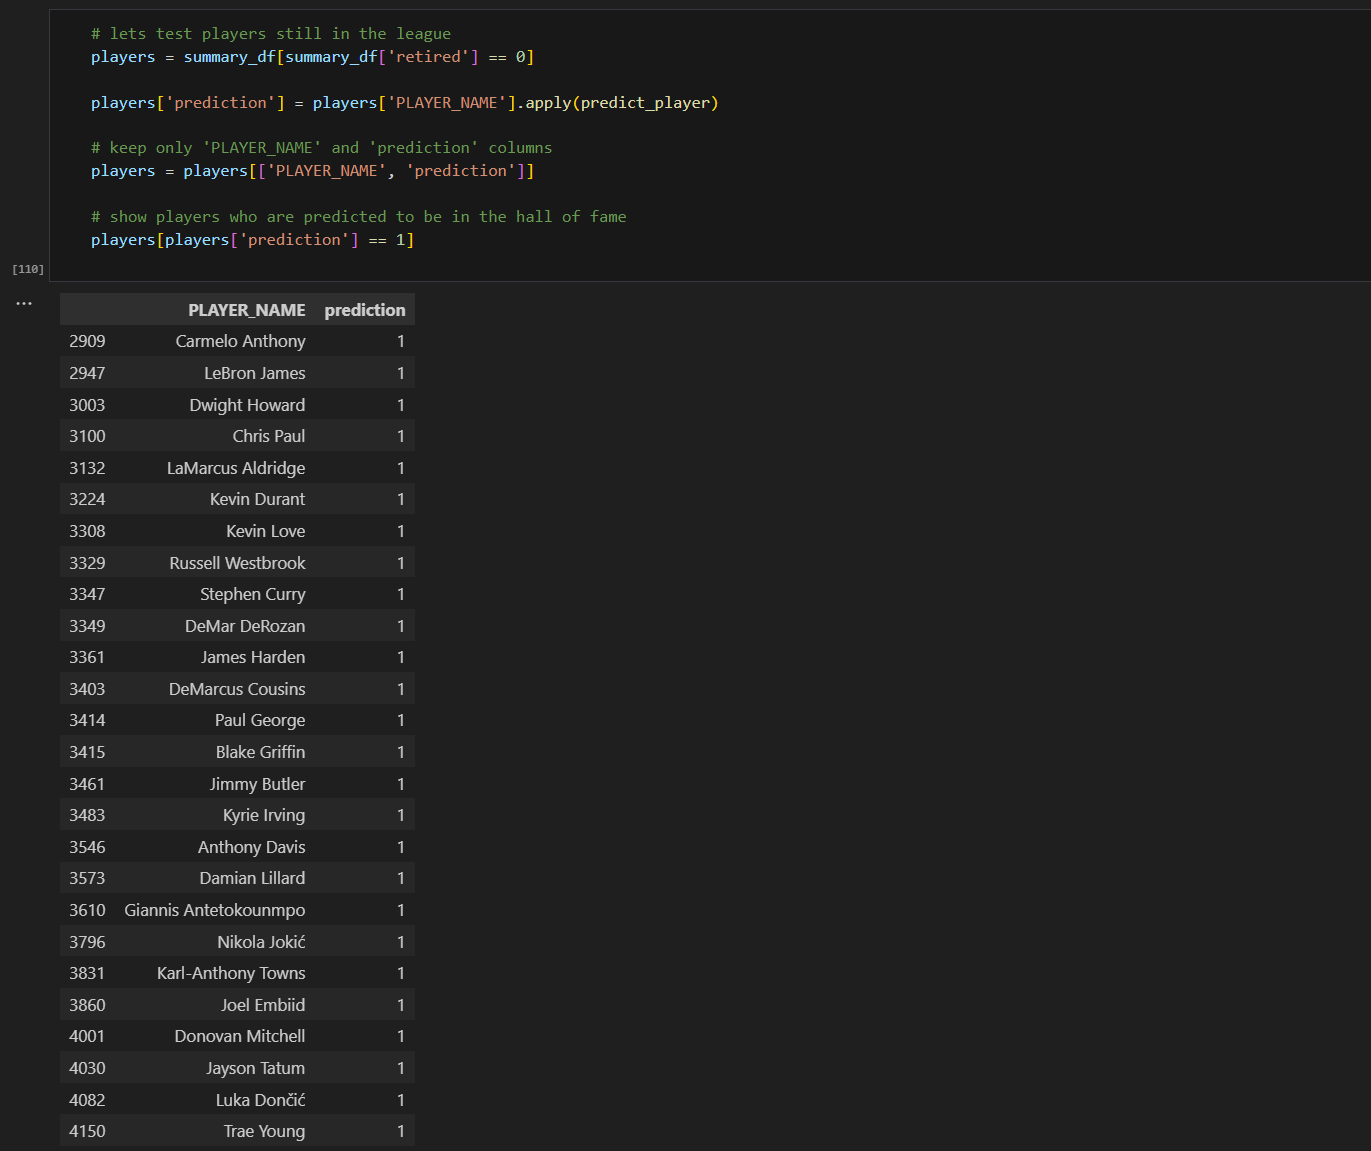Click row index 3461
The height and width of the screenshot is (1151, 1371).
pos(87,784)
